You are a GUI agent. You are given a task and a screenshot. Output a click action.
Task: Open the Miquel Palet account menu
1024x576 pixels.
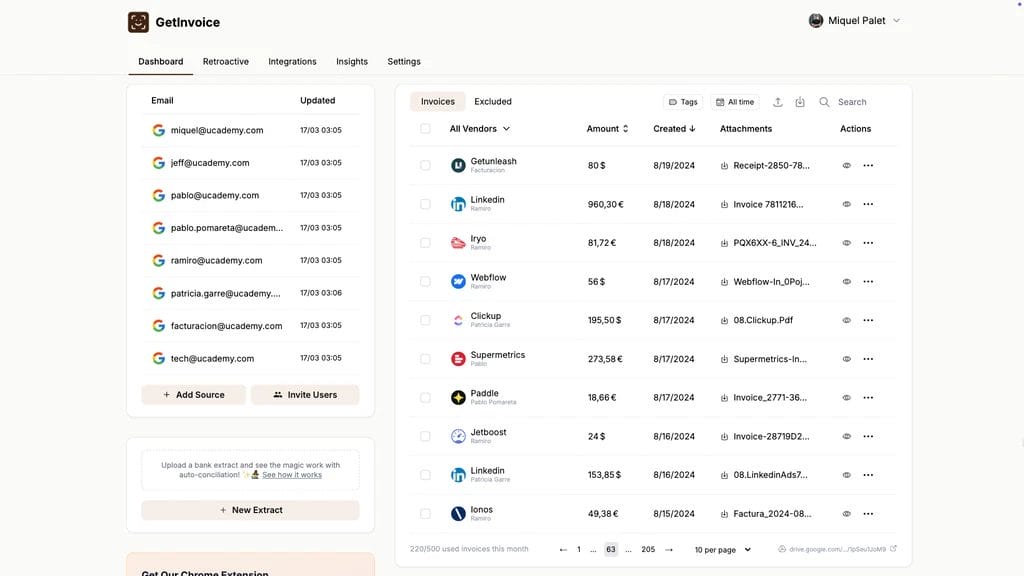[x=855, y=19]
